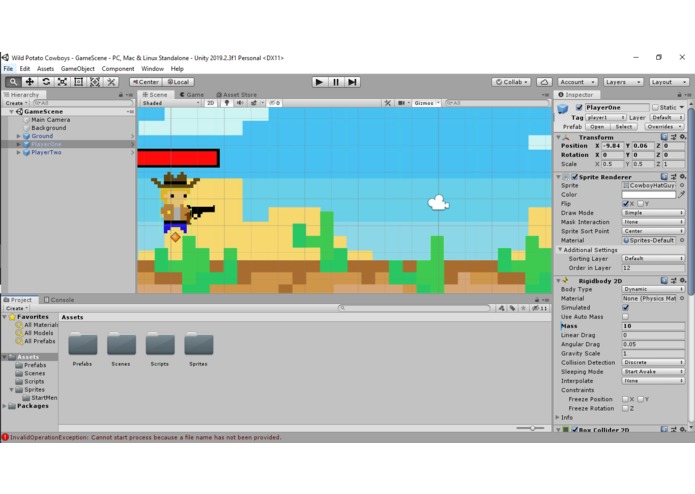
Task: Lock the Inspector panel
Action: [x=679, y=94]
